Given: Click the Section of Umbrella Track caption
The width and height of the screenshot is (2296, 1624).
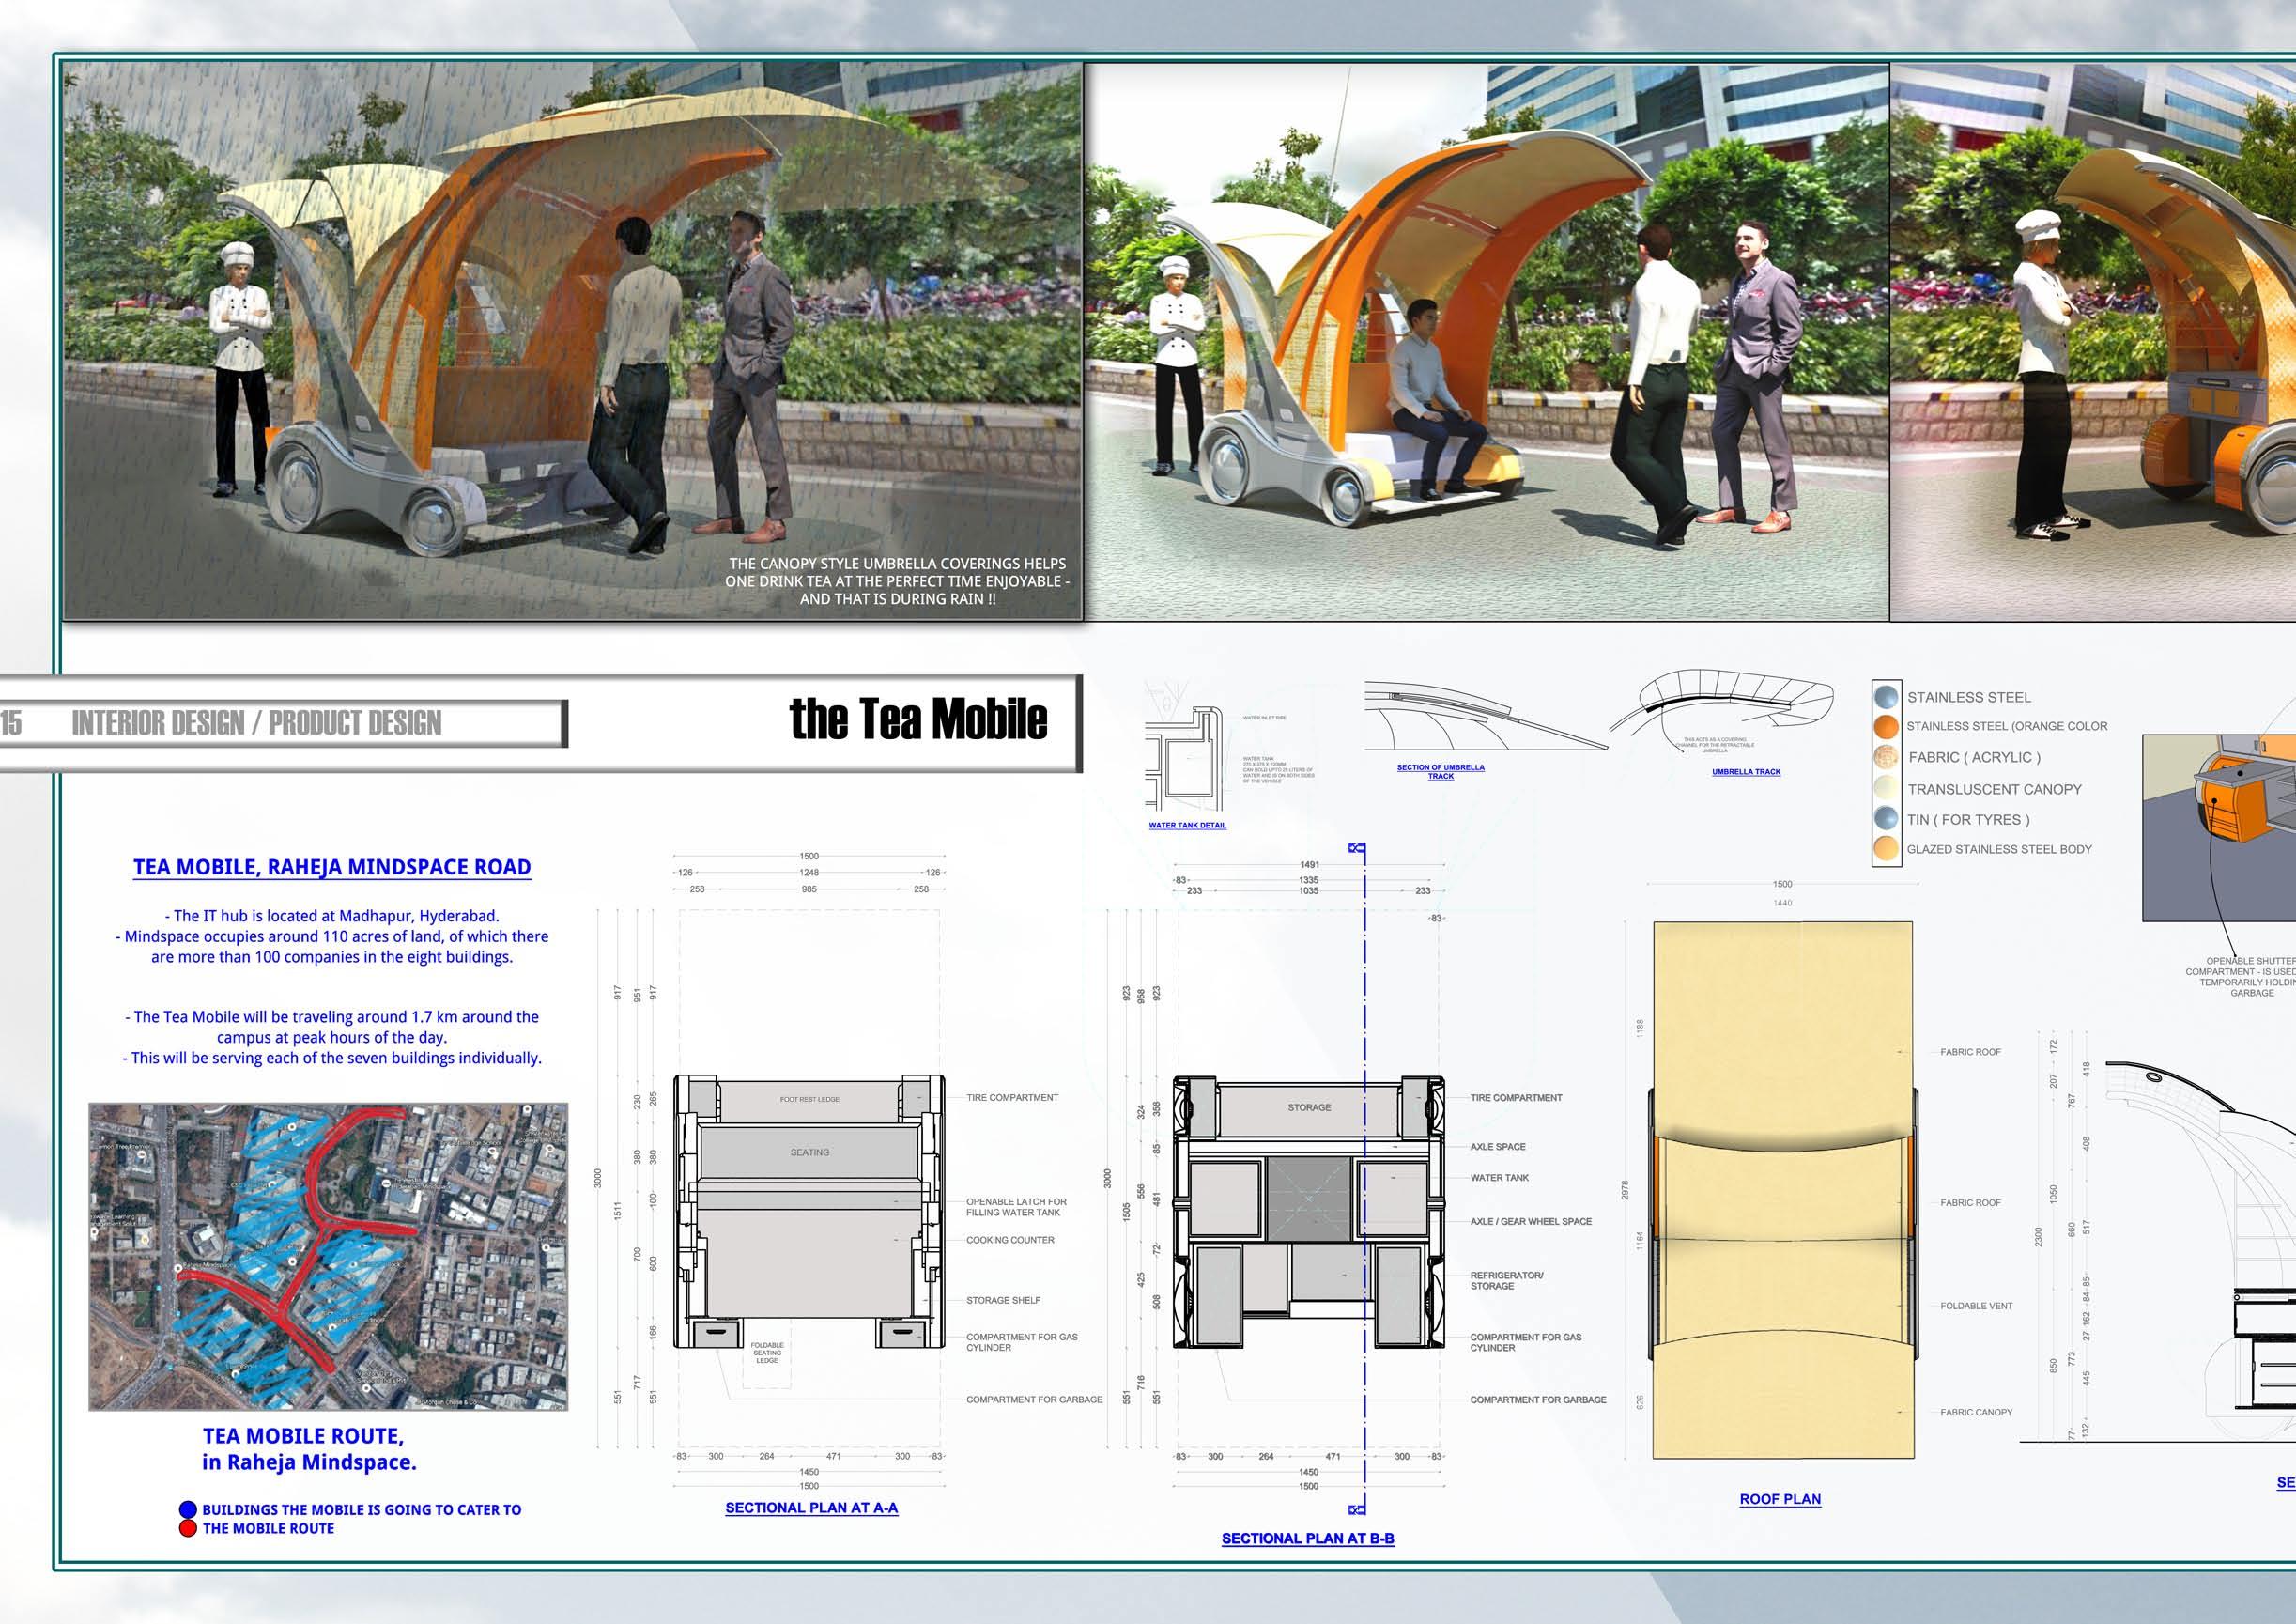Looking at the screenshot, I should click(x=1440, y=771).
